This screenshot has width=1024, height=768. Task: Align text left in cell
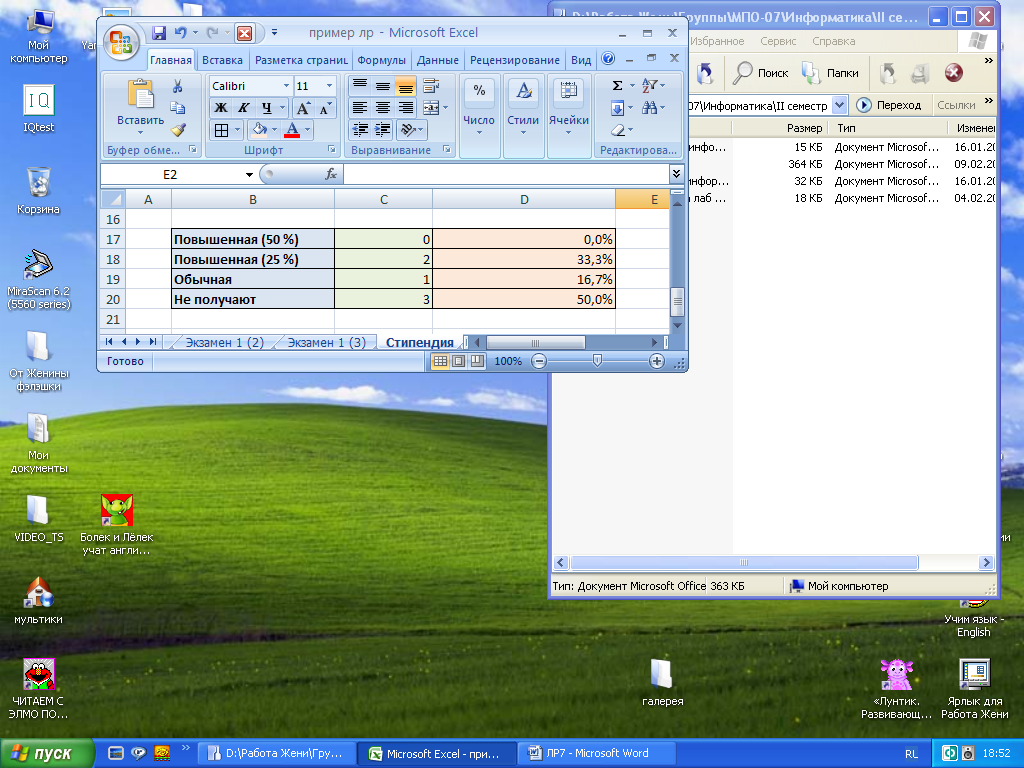coord(360,108)
